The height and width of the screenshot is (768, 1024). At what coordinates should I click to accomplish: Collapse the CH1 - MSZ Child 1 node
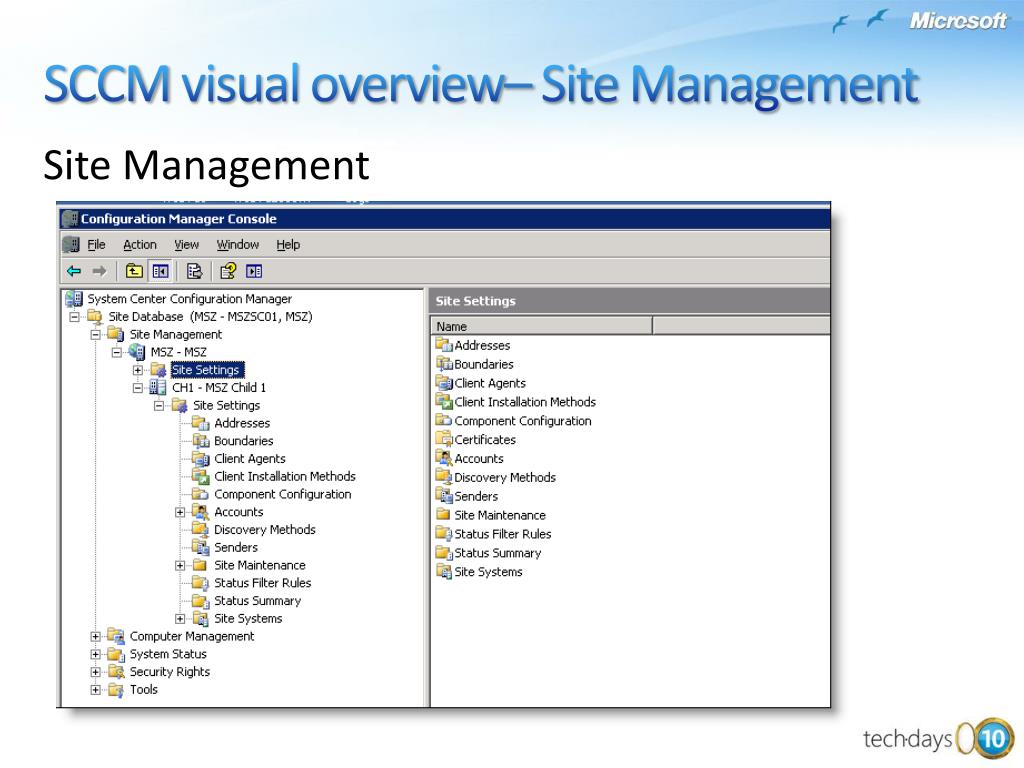(x=138, y=388)
